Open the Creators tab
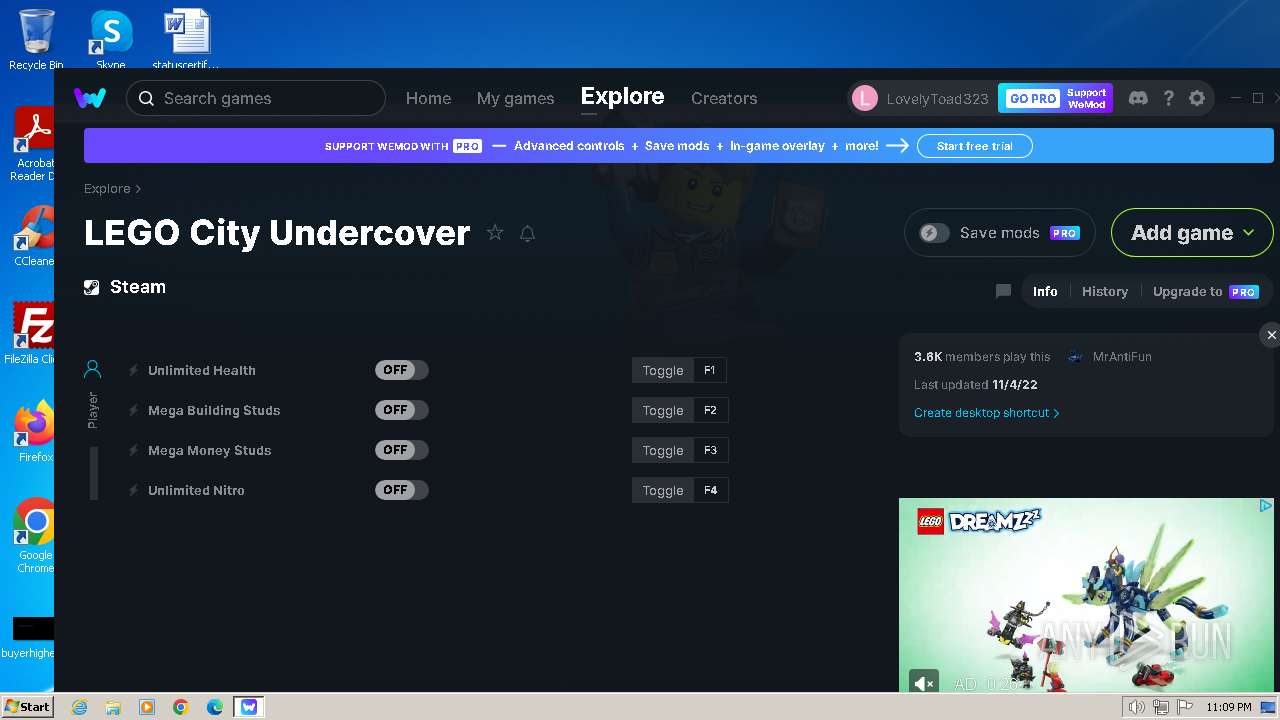 pos(724,98)
